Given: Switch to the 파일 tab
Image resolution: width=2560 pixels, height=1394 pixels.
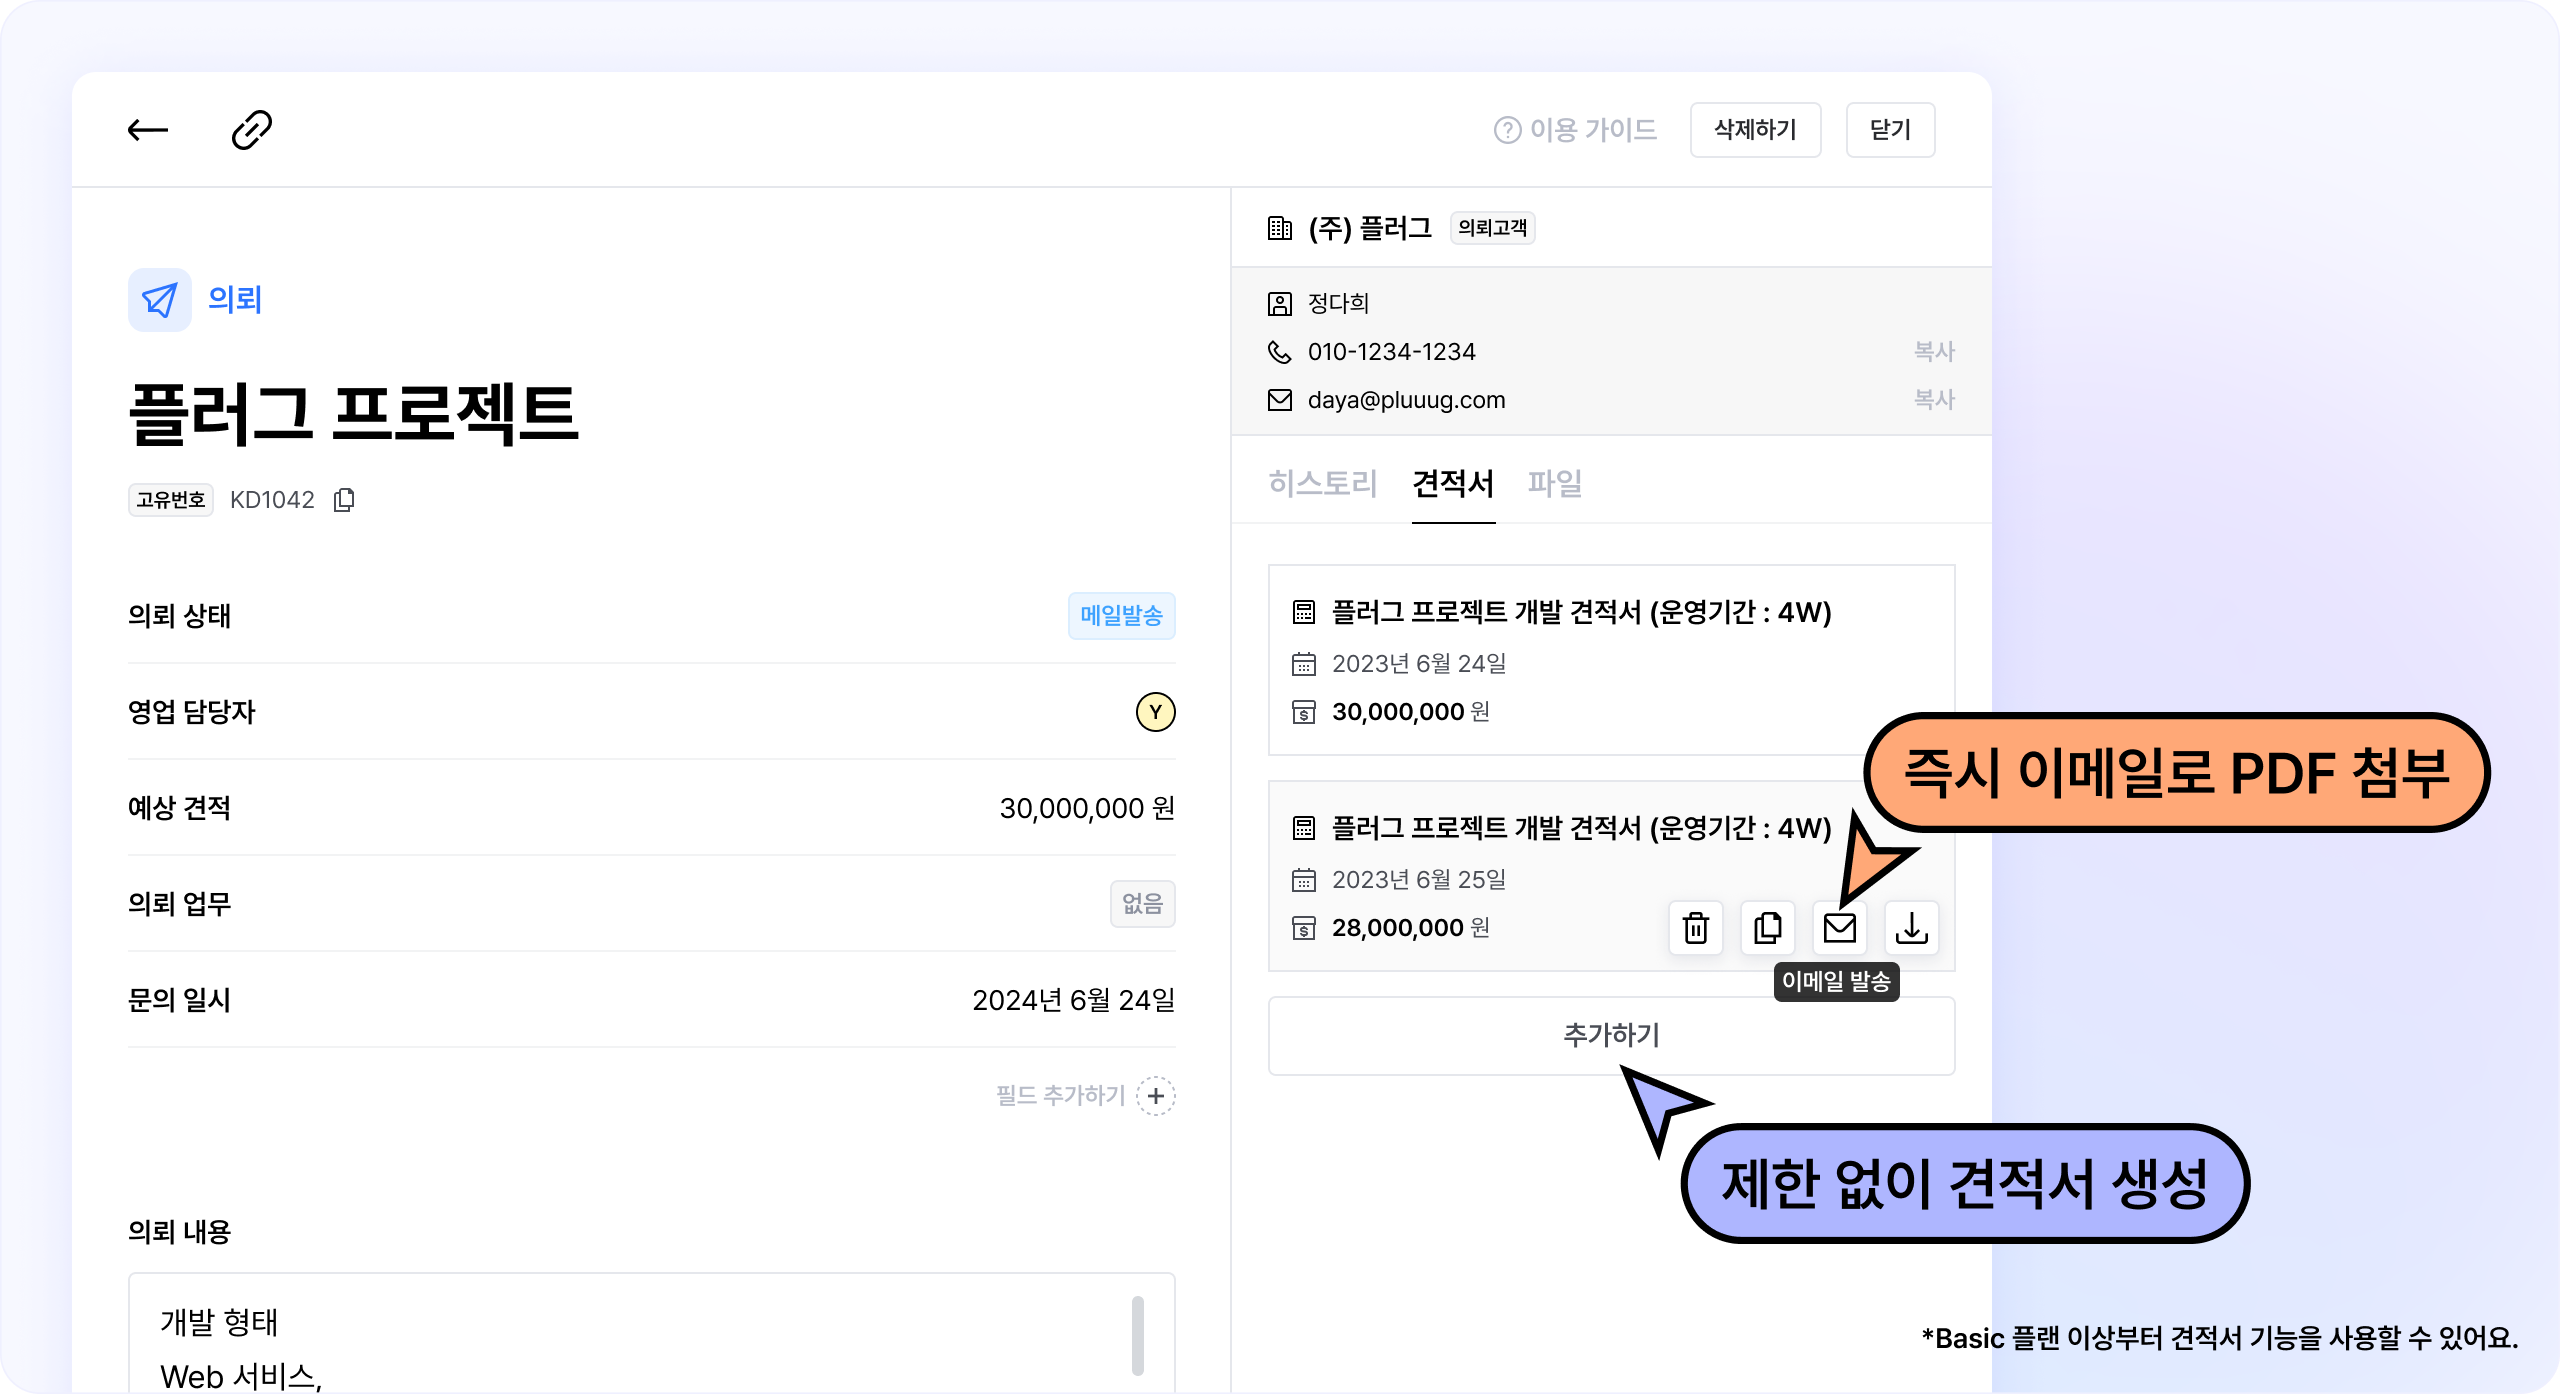Looking at the screenshot, I should coord(1554,484).
